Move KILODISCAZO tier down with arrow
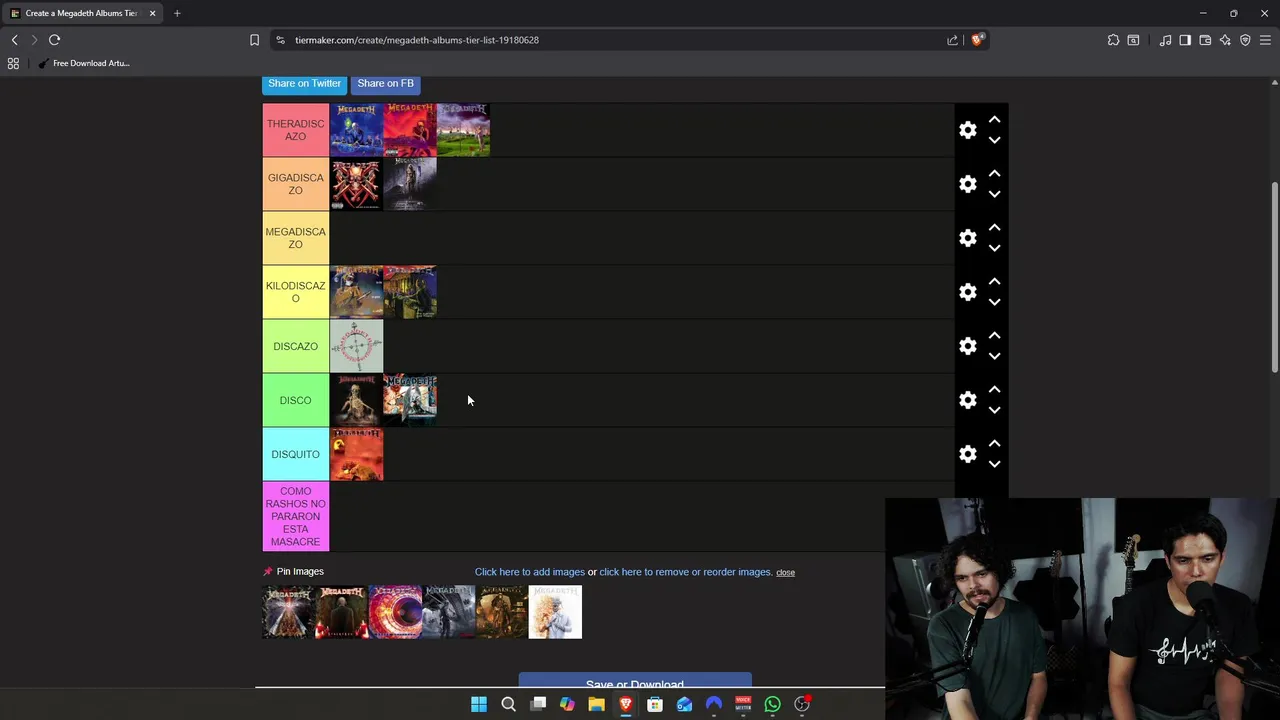The width and height of the screenshot is (1280, 720). coord(994,303)
